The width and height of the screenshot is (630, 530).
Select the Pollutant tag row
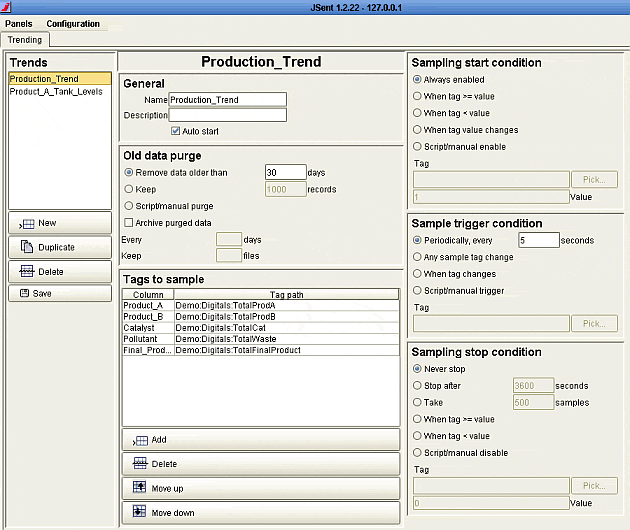(261, 339)
